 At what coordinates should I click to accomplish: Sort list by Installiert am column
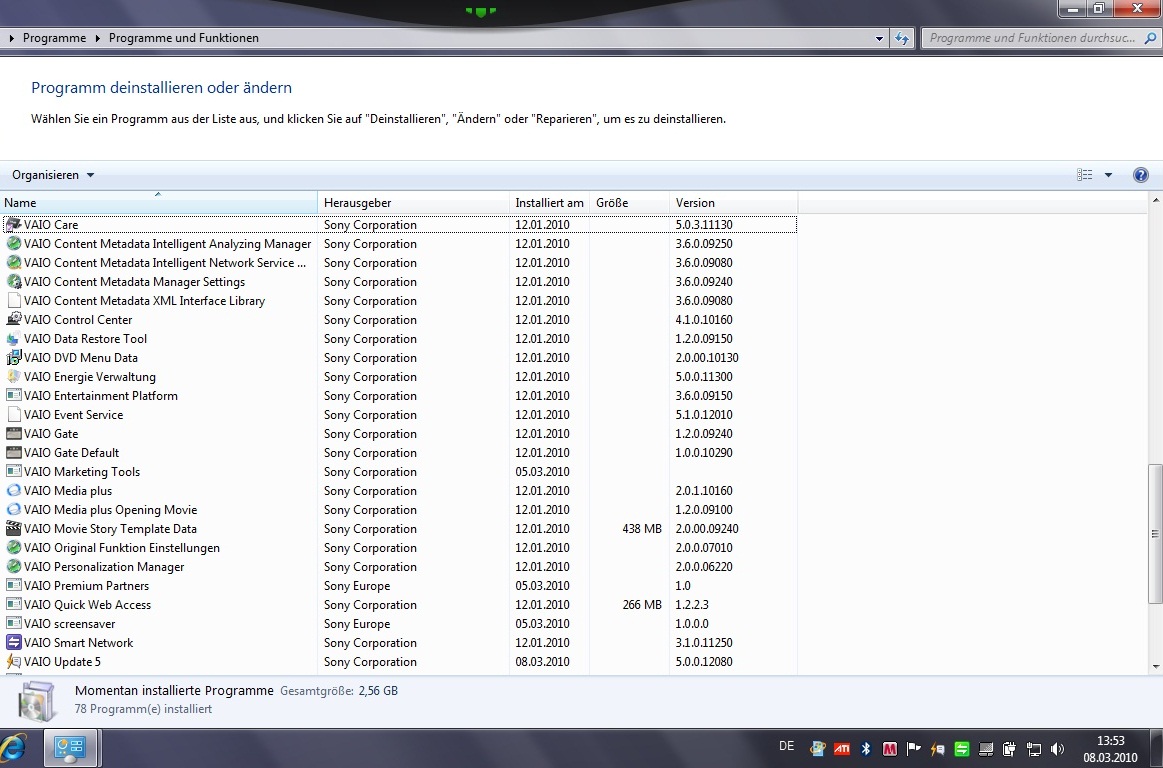pos(550,203)
